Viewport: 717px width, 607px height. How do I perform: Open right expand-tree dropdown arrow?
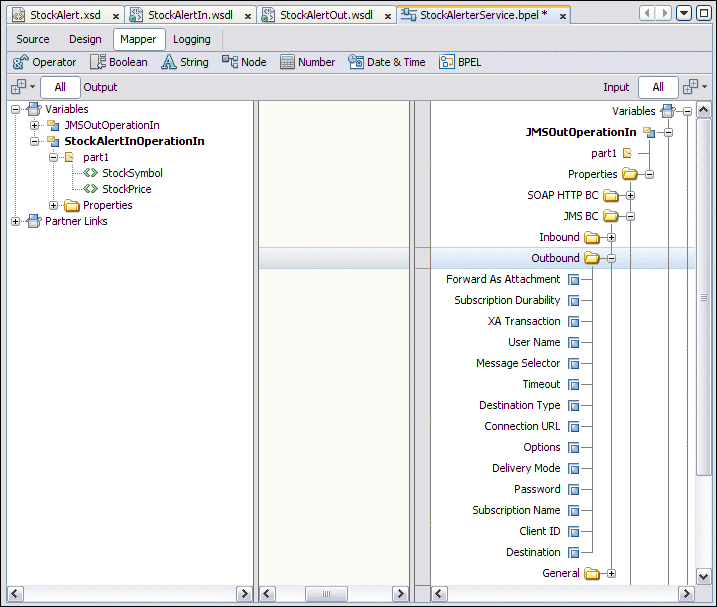point(705,86)
